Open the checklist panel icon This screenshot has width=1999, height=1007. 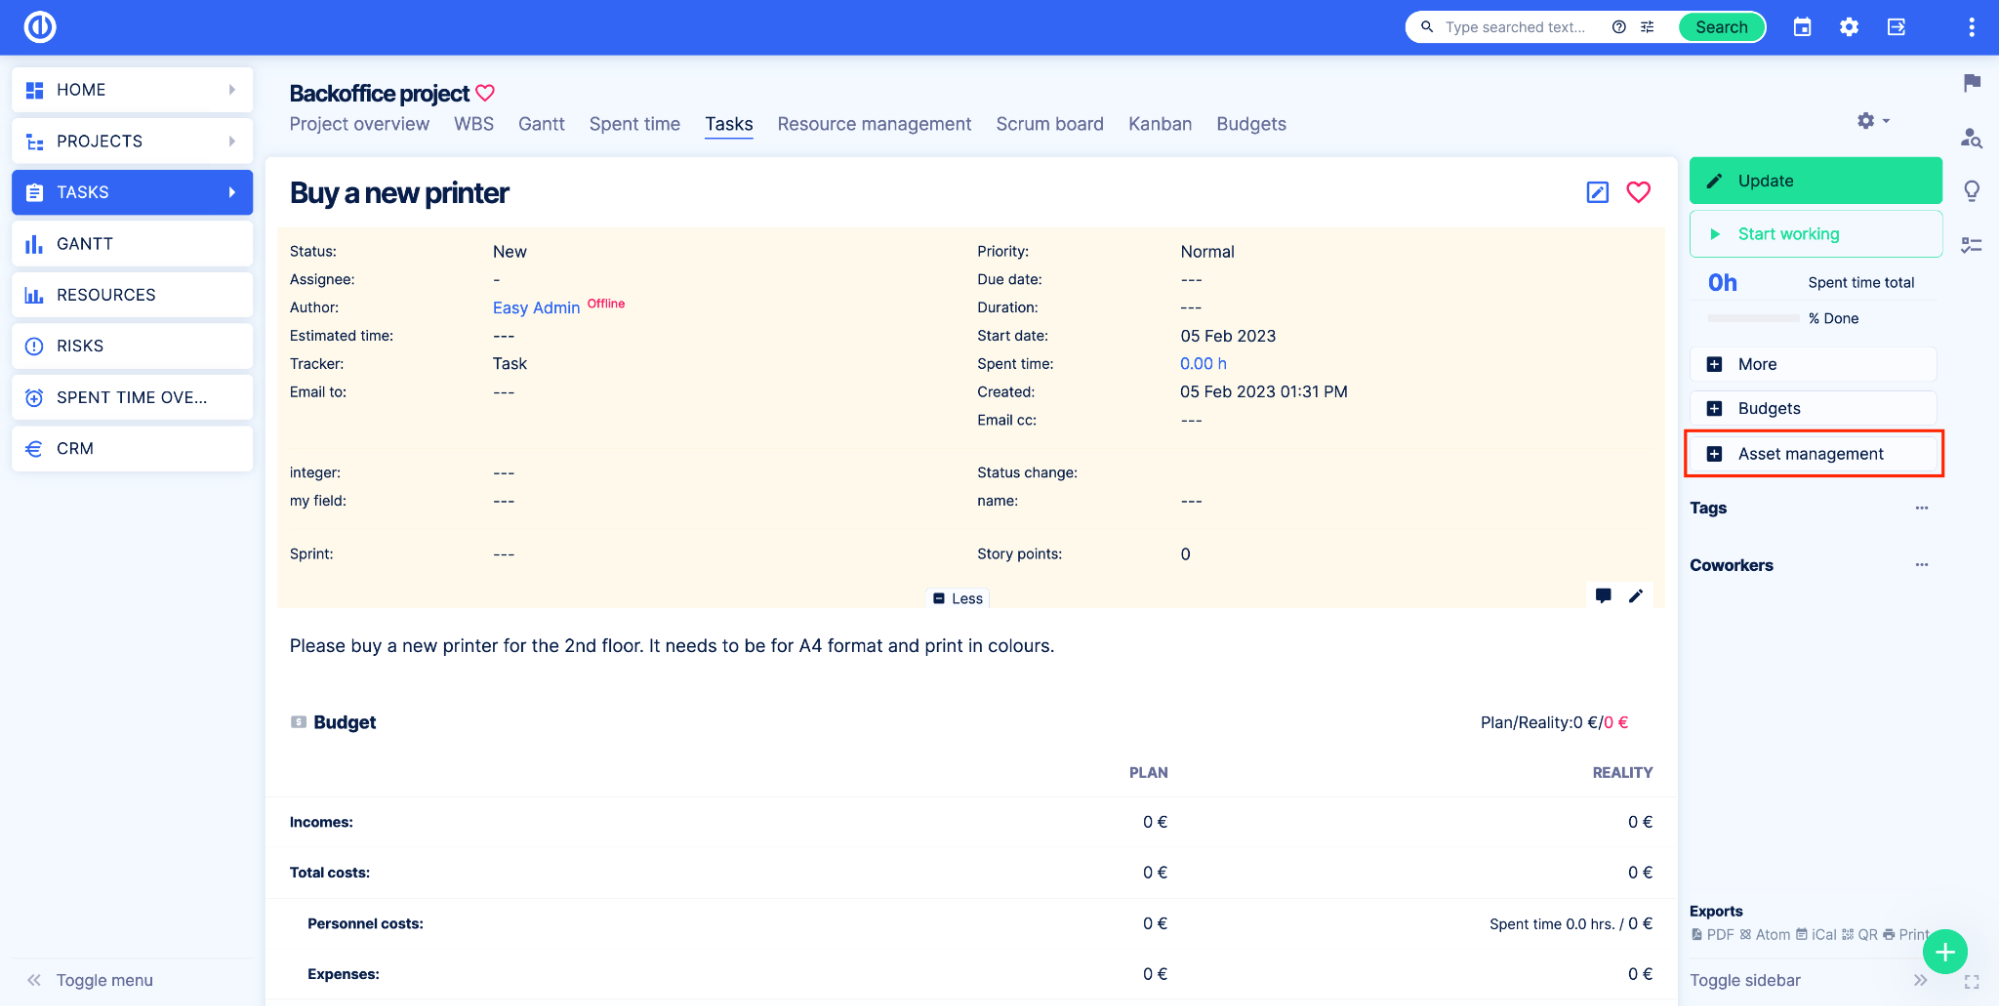tap(1971, 243)
